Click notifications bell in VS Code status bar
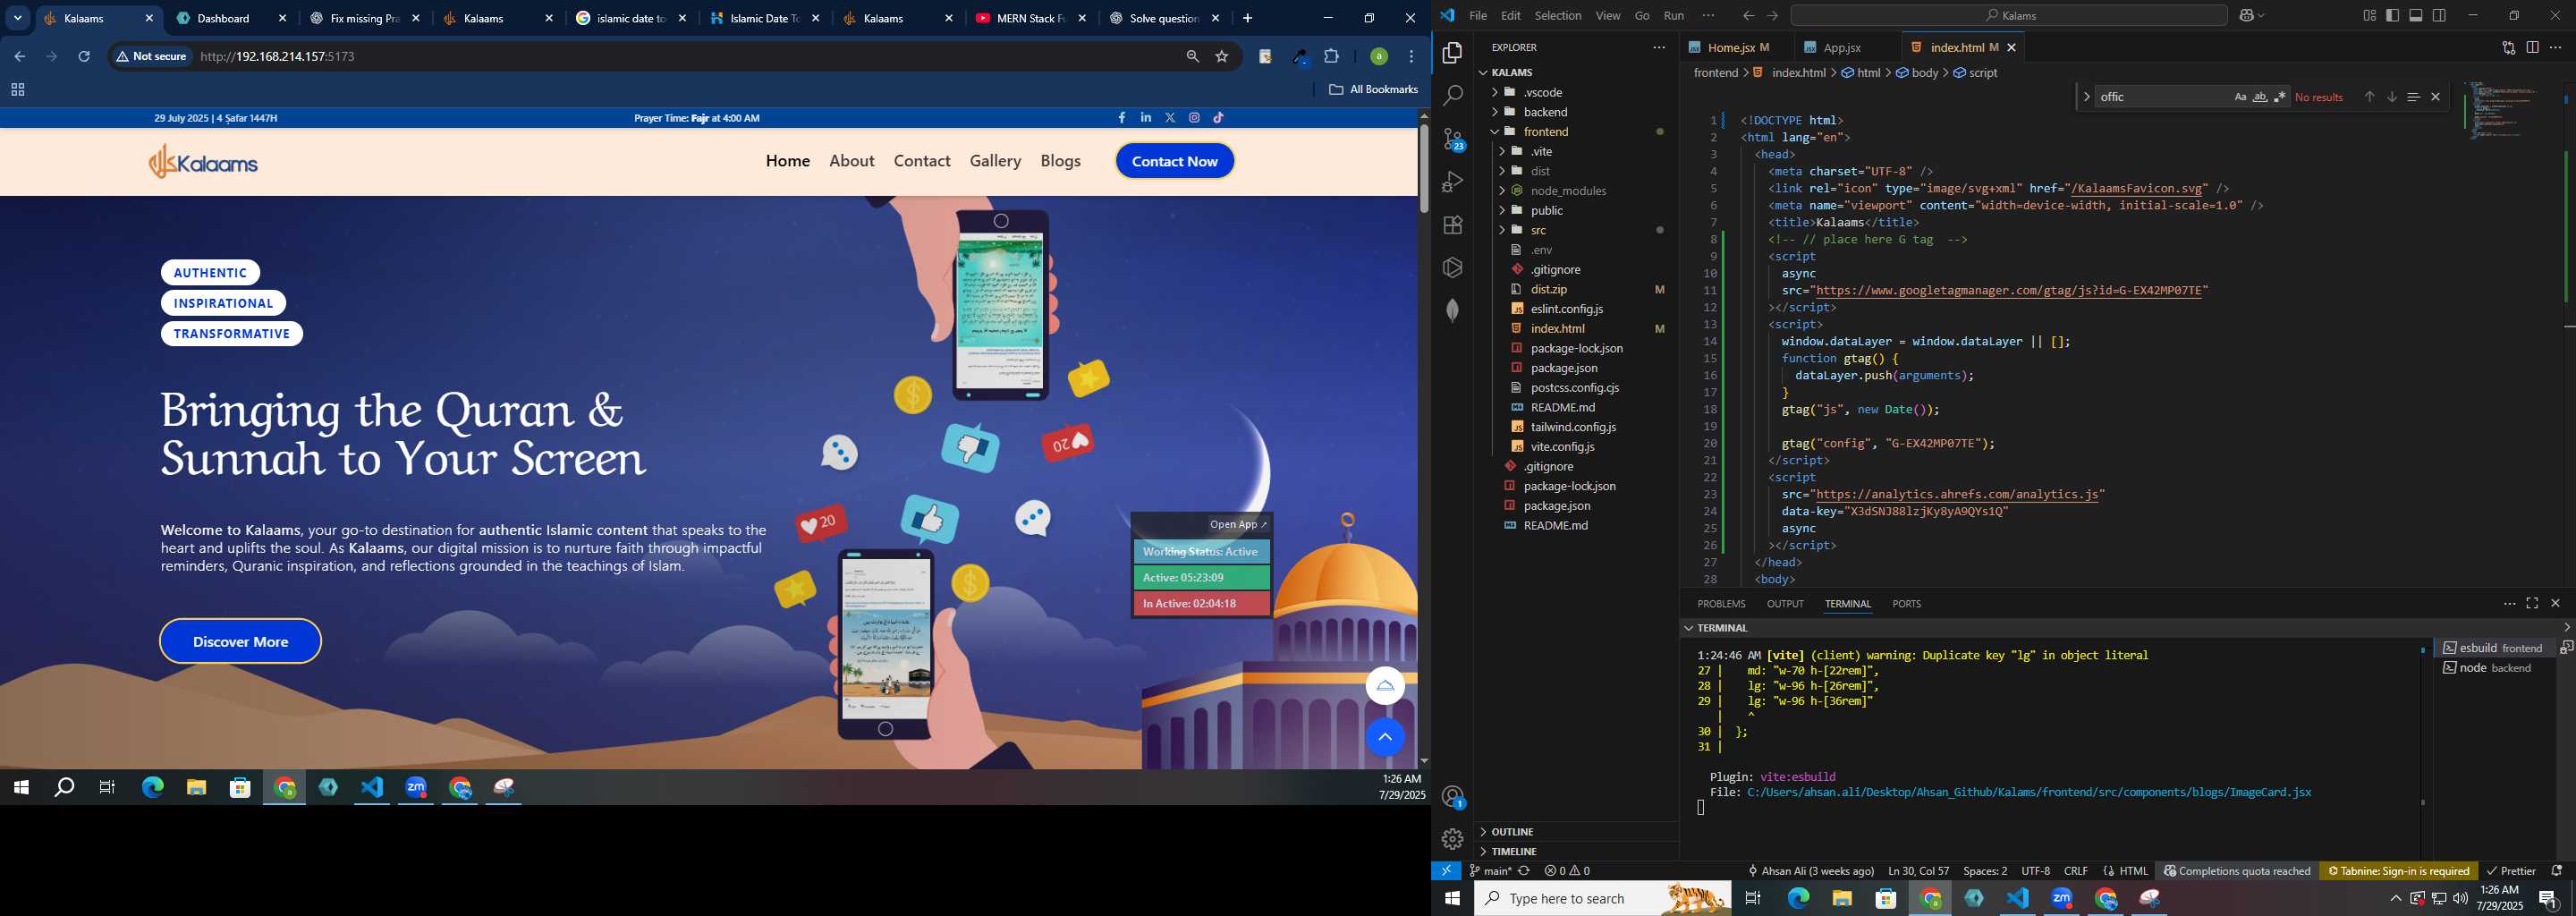The height and width of the screenshot is (916, 2576). click(x=2557, y=871)
